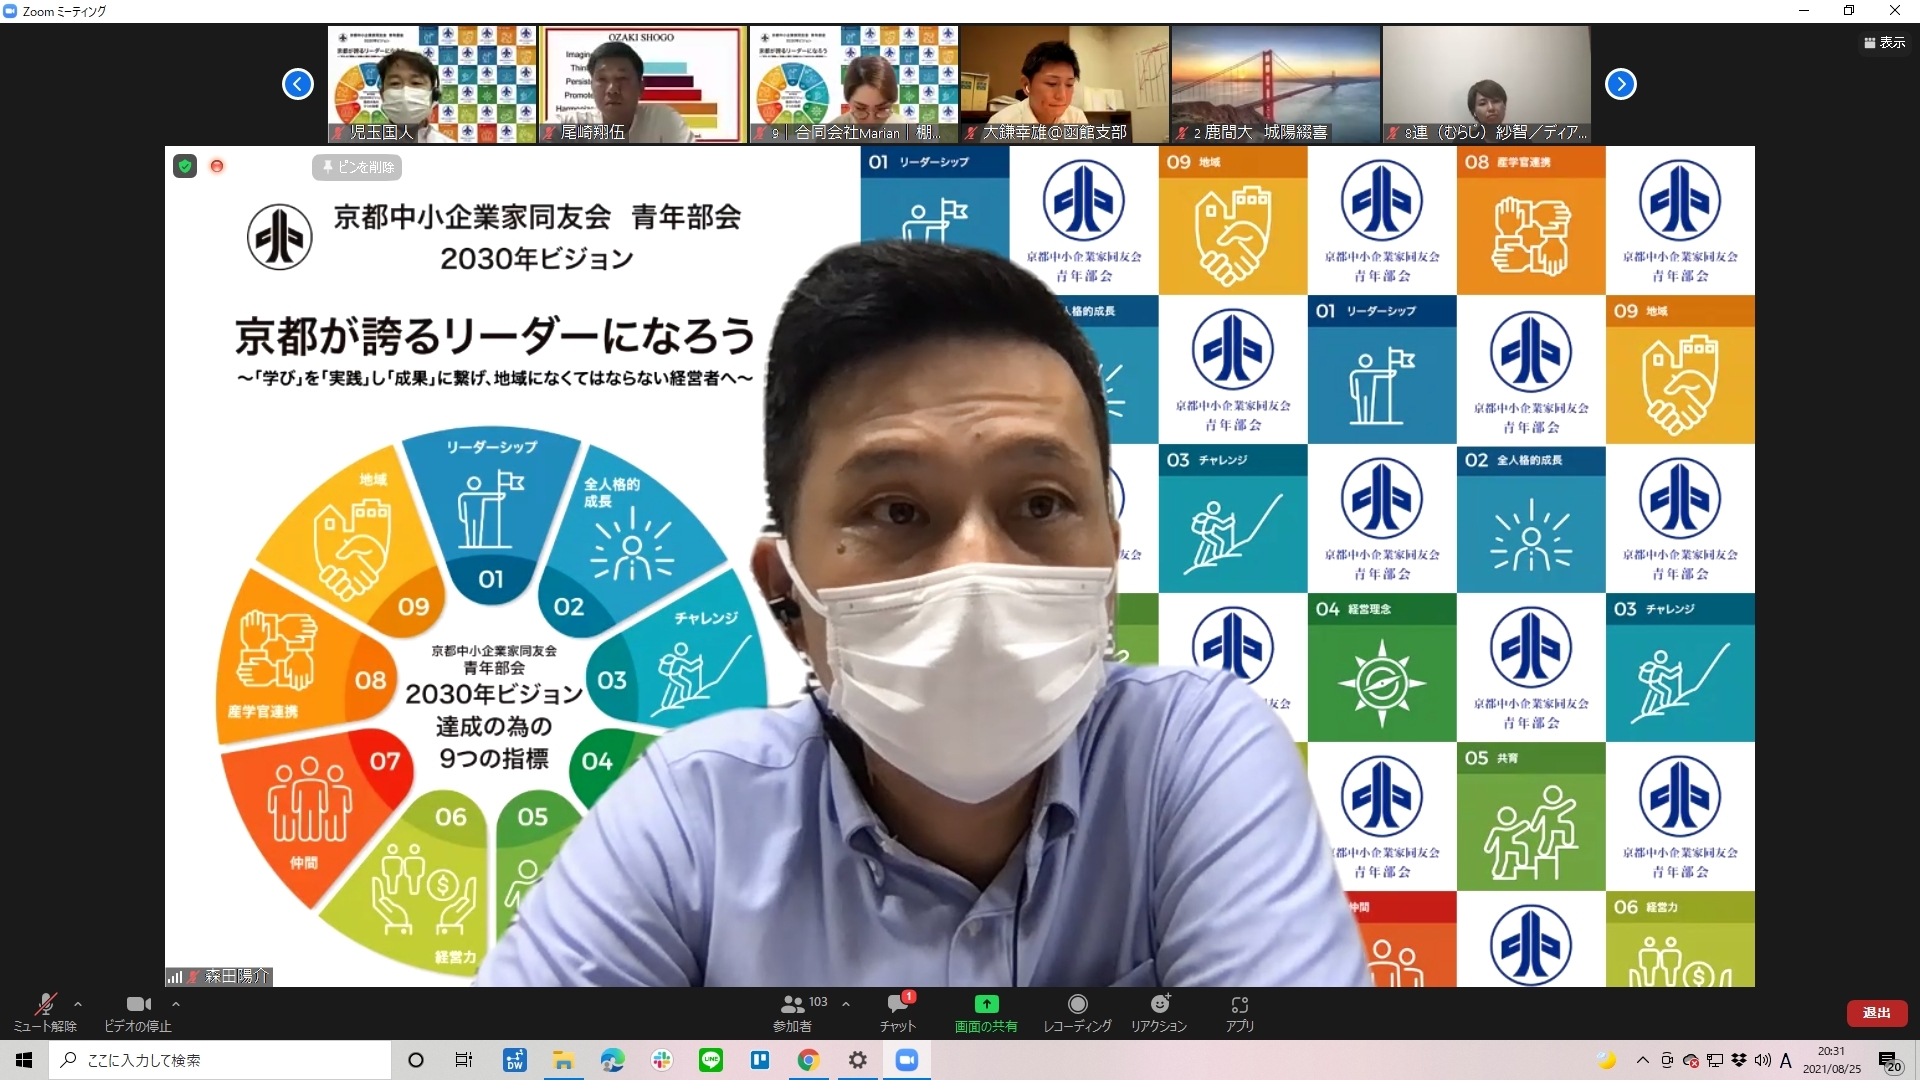Viewport: 1920px width, 1080px height.
Task: Open weather moon icon in taskbar
Action: tap(1606, 1060)
